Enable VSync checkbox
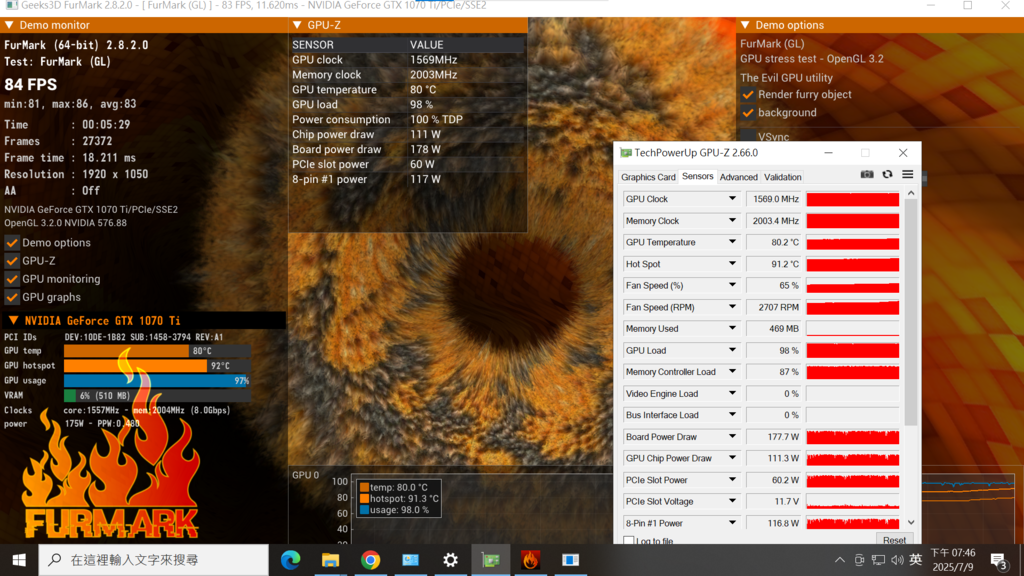1024x576 pixels. click(748, 136)
